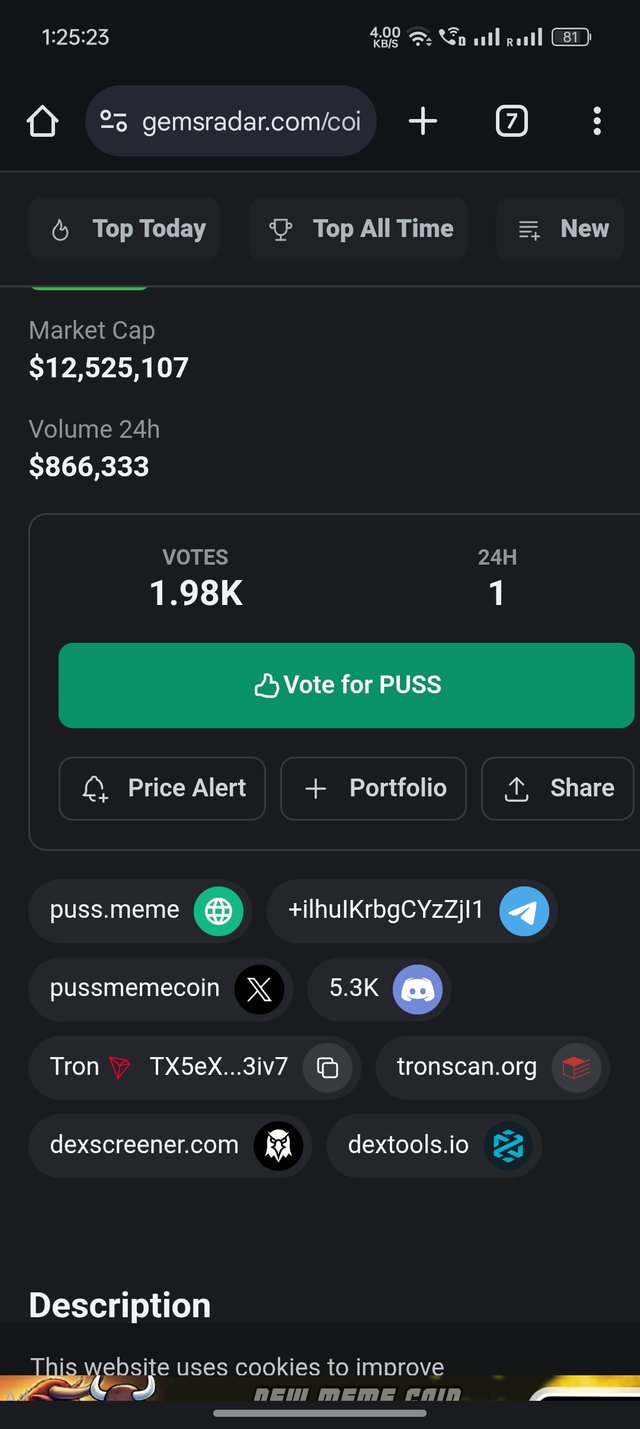Screen dimensions: 640x1429
Task: Open the X pussmemecoin profile icon
Action: point(259,990)
